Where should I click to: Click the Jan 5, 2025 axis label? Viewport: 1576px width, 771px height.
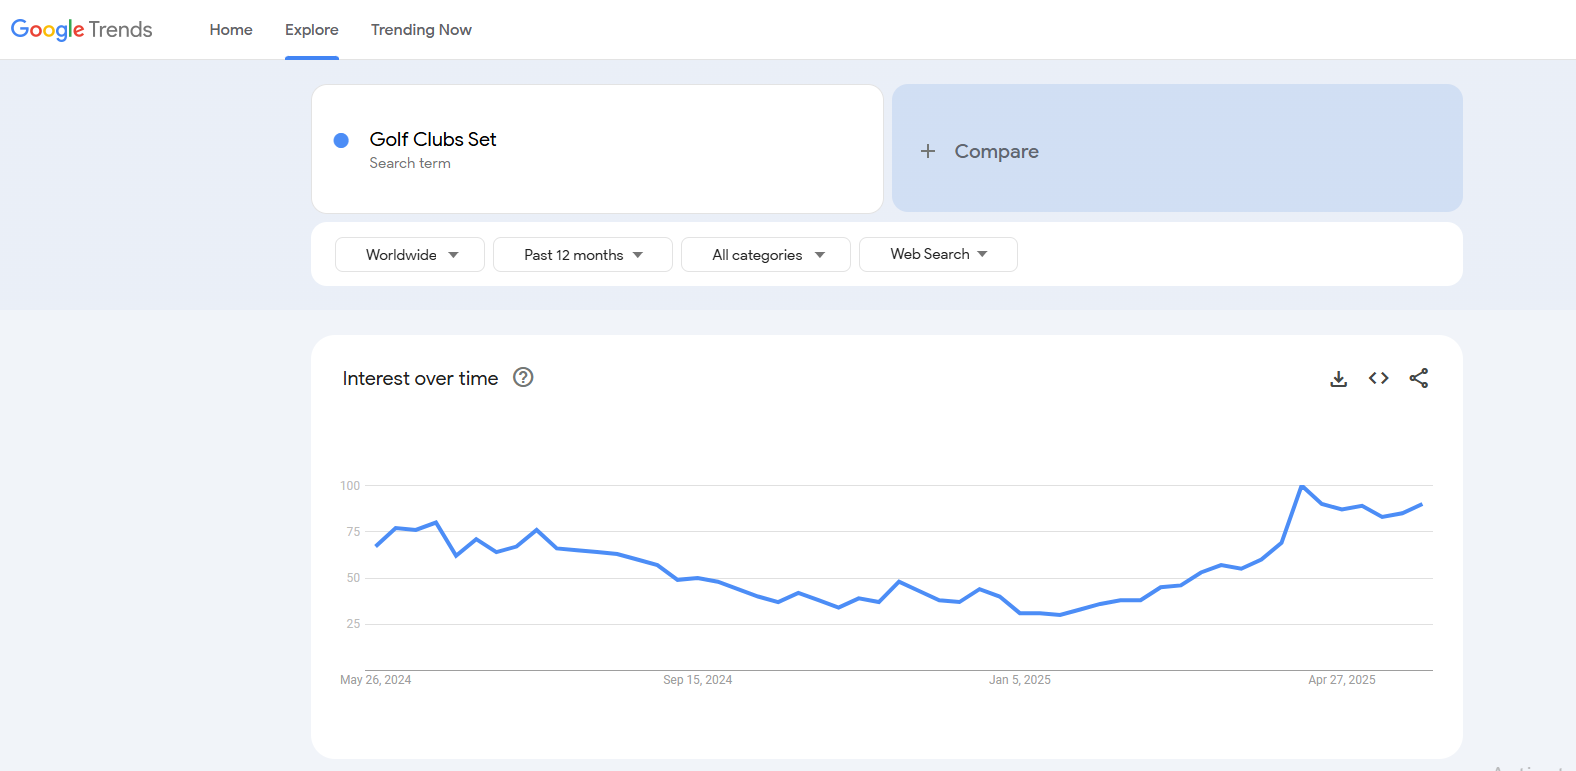click(1020, 680)
